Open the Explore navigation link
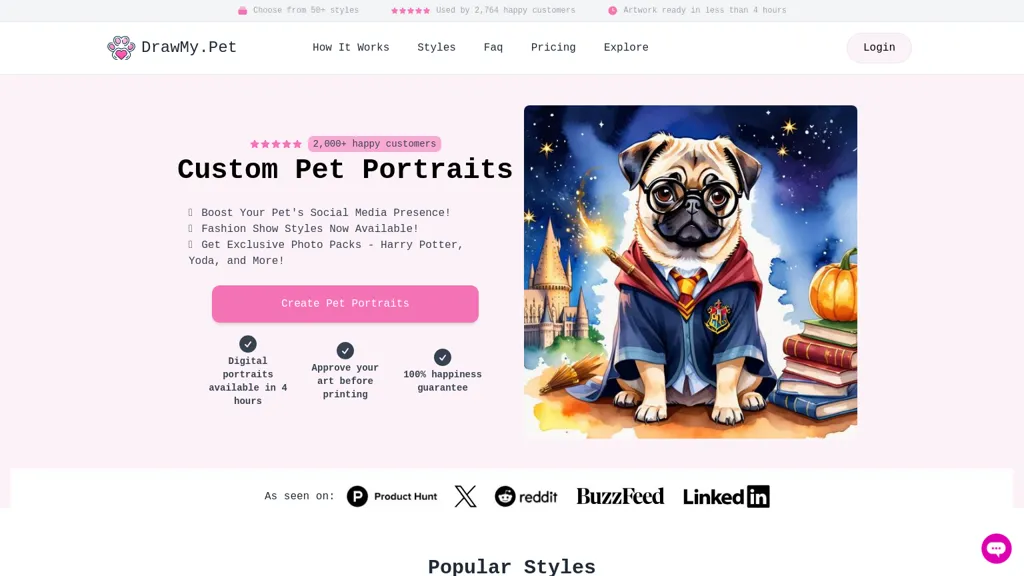 point(626,48)
